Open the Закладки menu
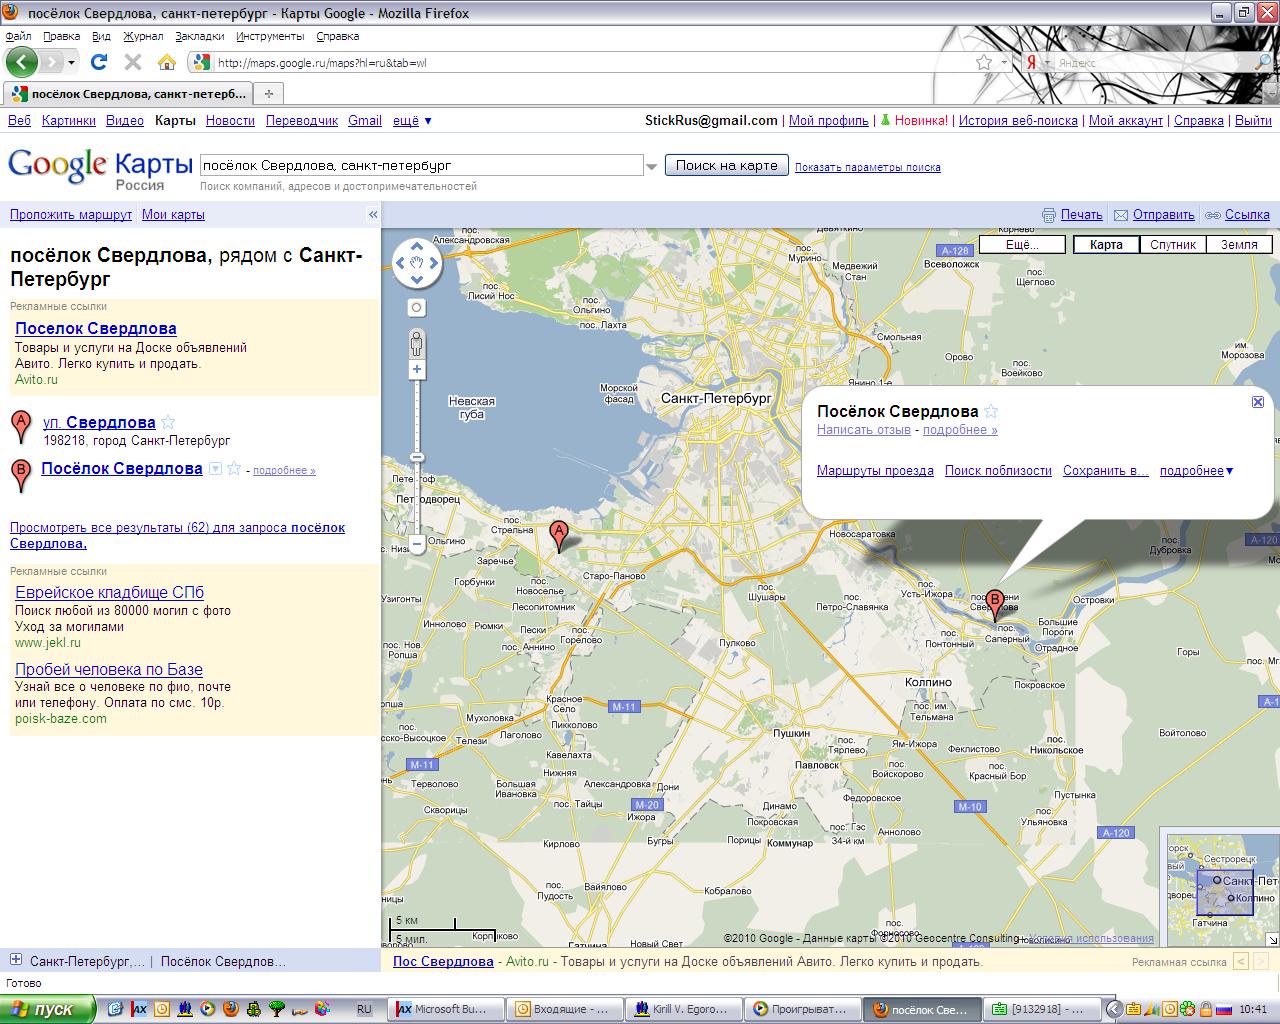The image size is (1280, 1024). point(199,36)
